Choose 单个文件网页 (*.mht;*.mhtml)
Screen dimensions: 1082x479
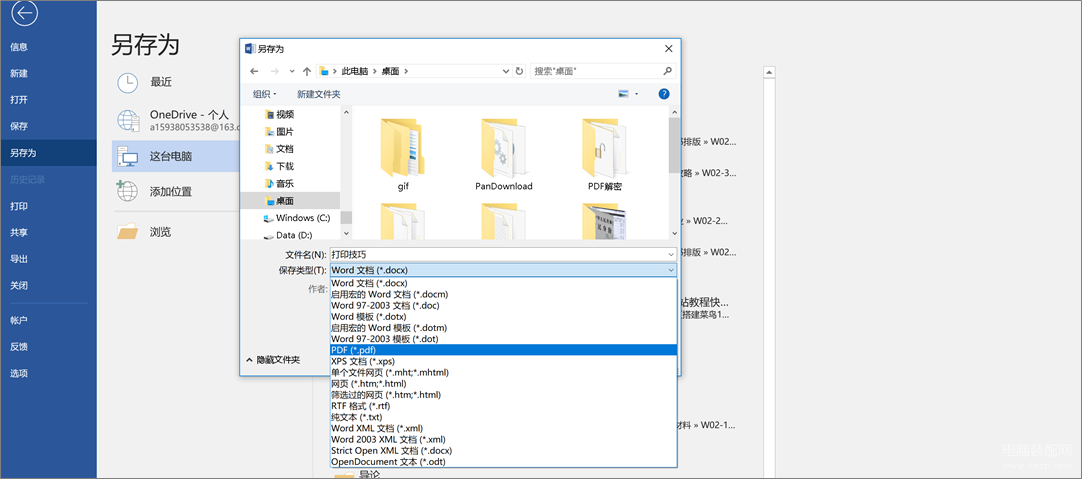(503, 372)
